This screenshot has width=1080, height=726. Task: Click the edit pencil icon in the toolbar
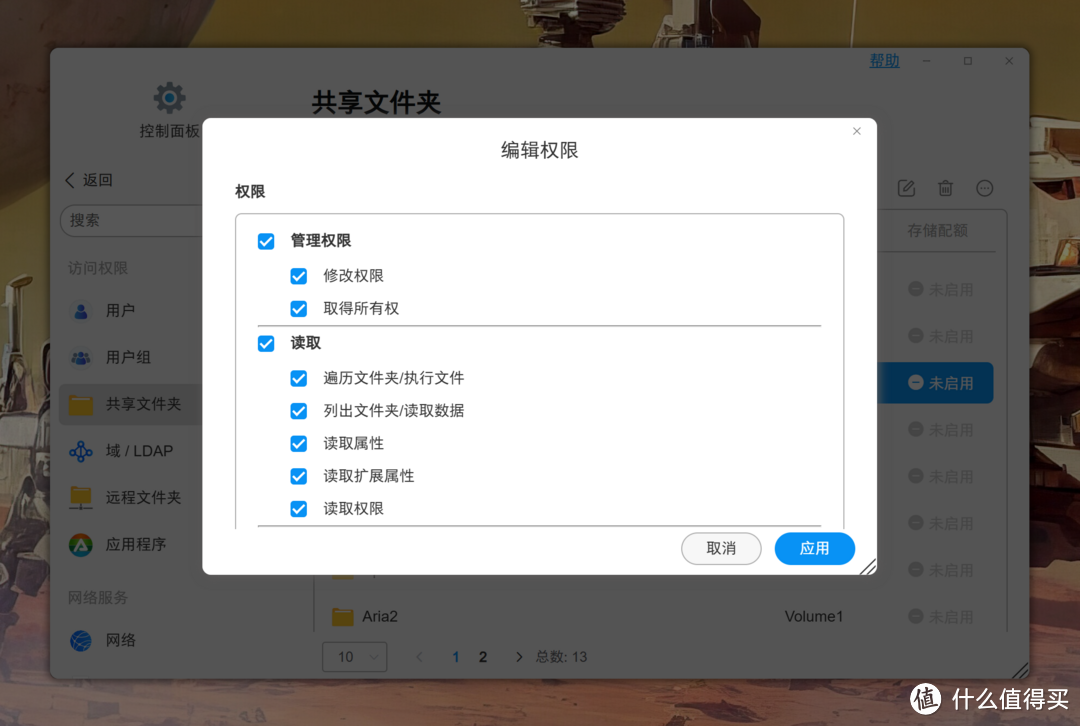click(906, 188)
